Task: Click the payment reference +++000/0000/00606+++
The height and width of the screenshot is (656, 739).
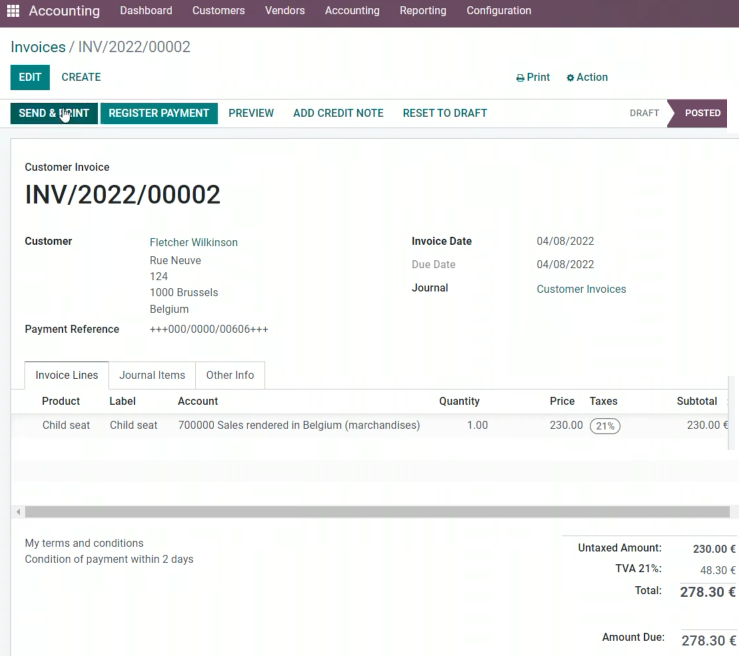Action: [209, 329]
